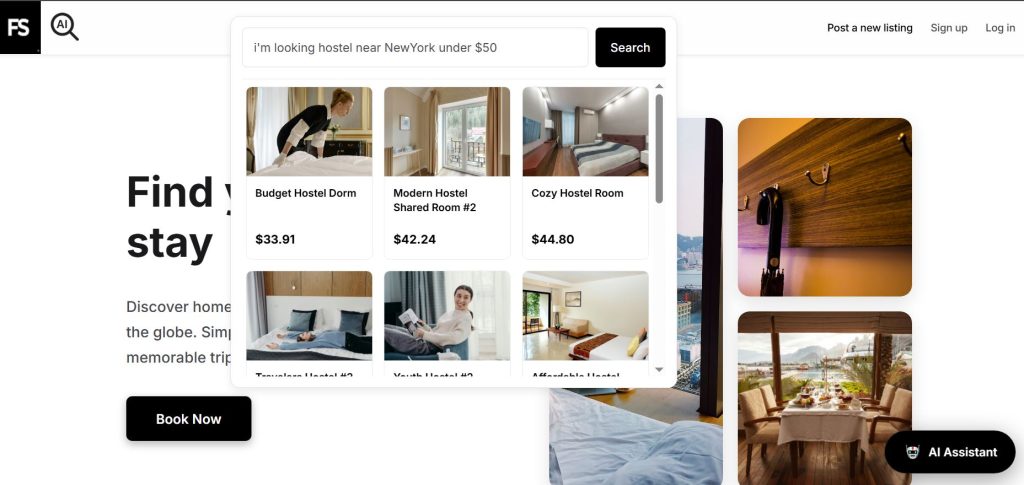
Task: Go to the Sign up page
Action: click(x=949, y=27)
